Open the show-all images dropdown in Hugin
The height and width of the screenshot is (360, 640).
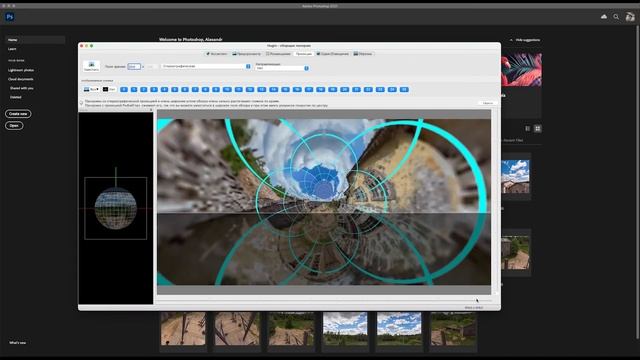[x=91, y=89]
